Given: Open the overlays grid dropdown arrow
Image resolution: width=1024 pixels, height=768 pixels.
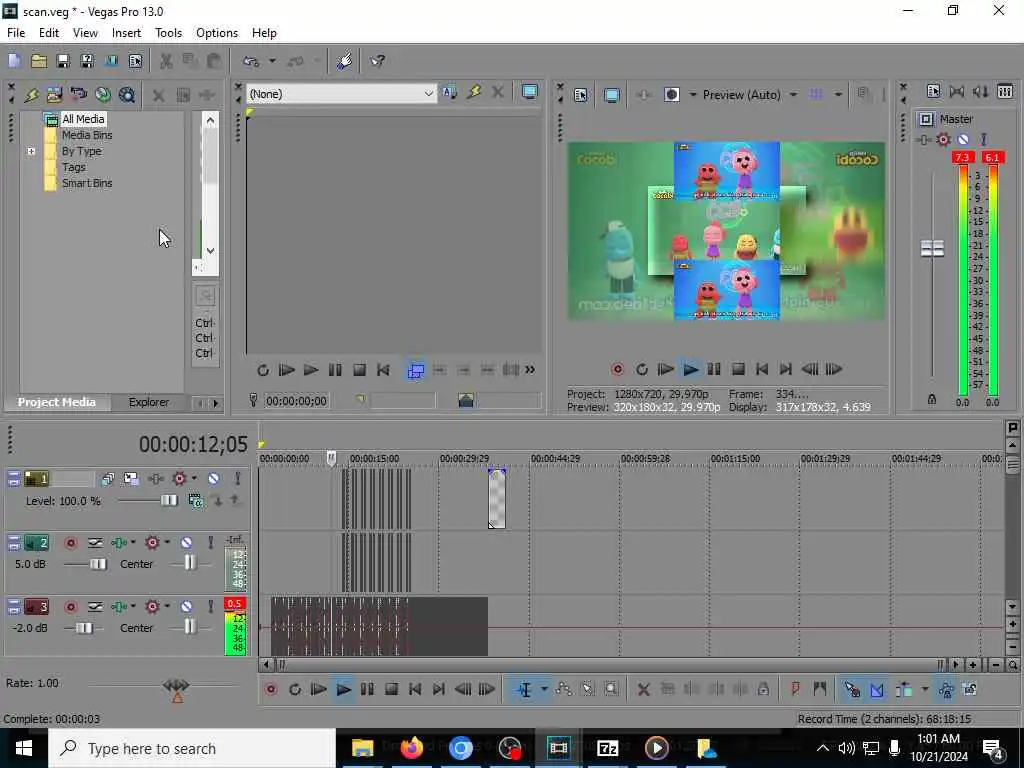Looking at the screenshot, I should 838,95.
